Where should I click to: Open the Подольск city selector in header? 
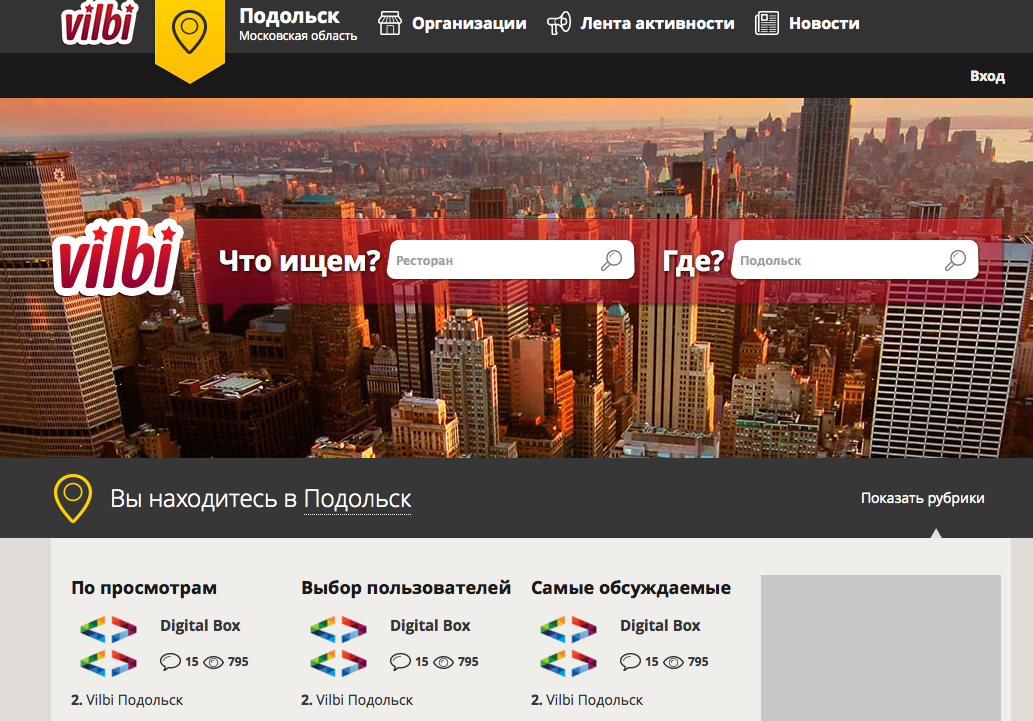289,16
